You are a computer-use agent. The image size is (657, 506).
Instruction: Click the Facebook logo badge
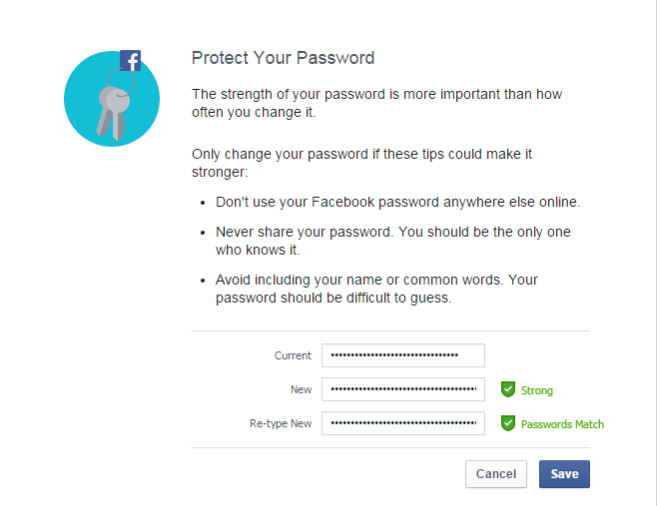(130, 61)
